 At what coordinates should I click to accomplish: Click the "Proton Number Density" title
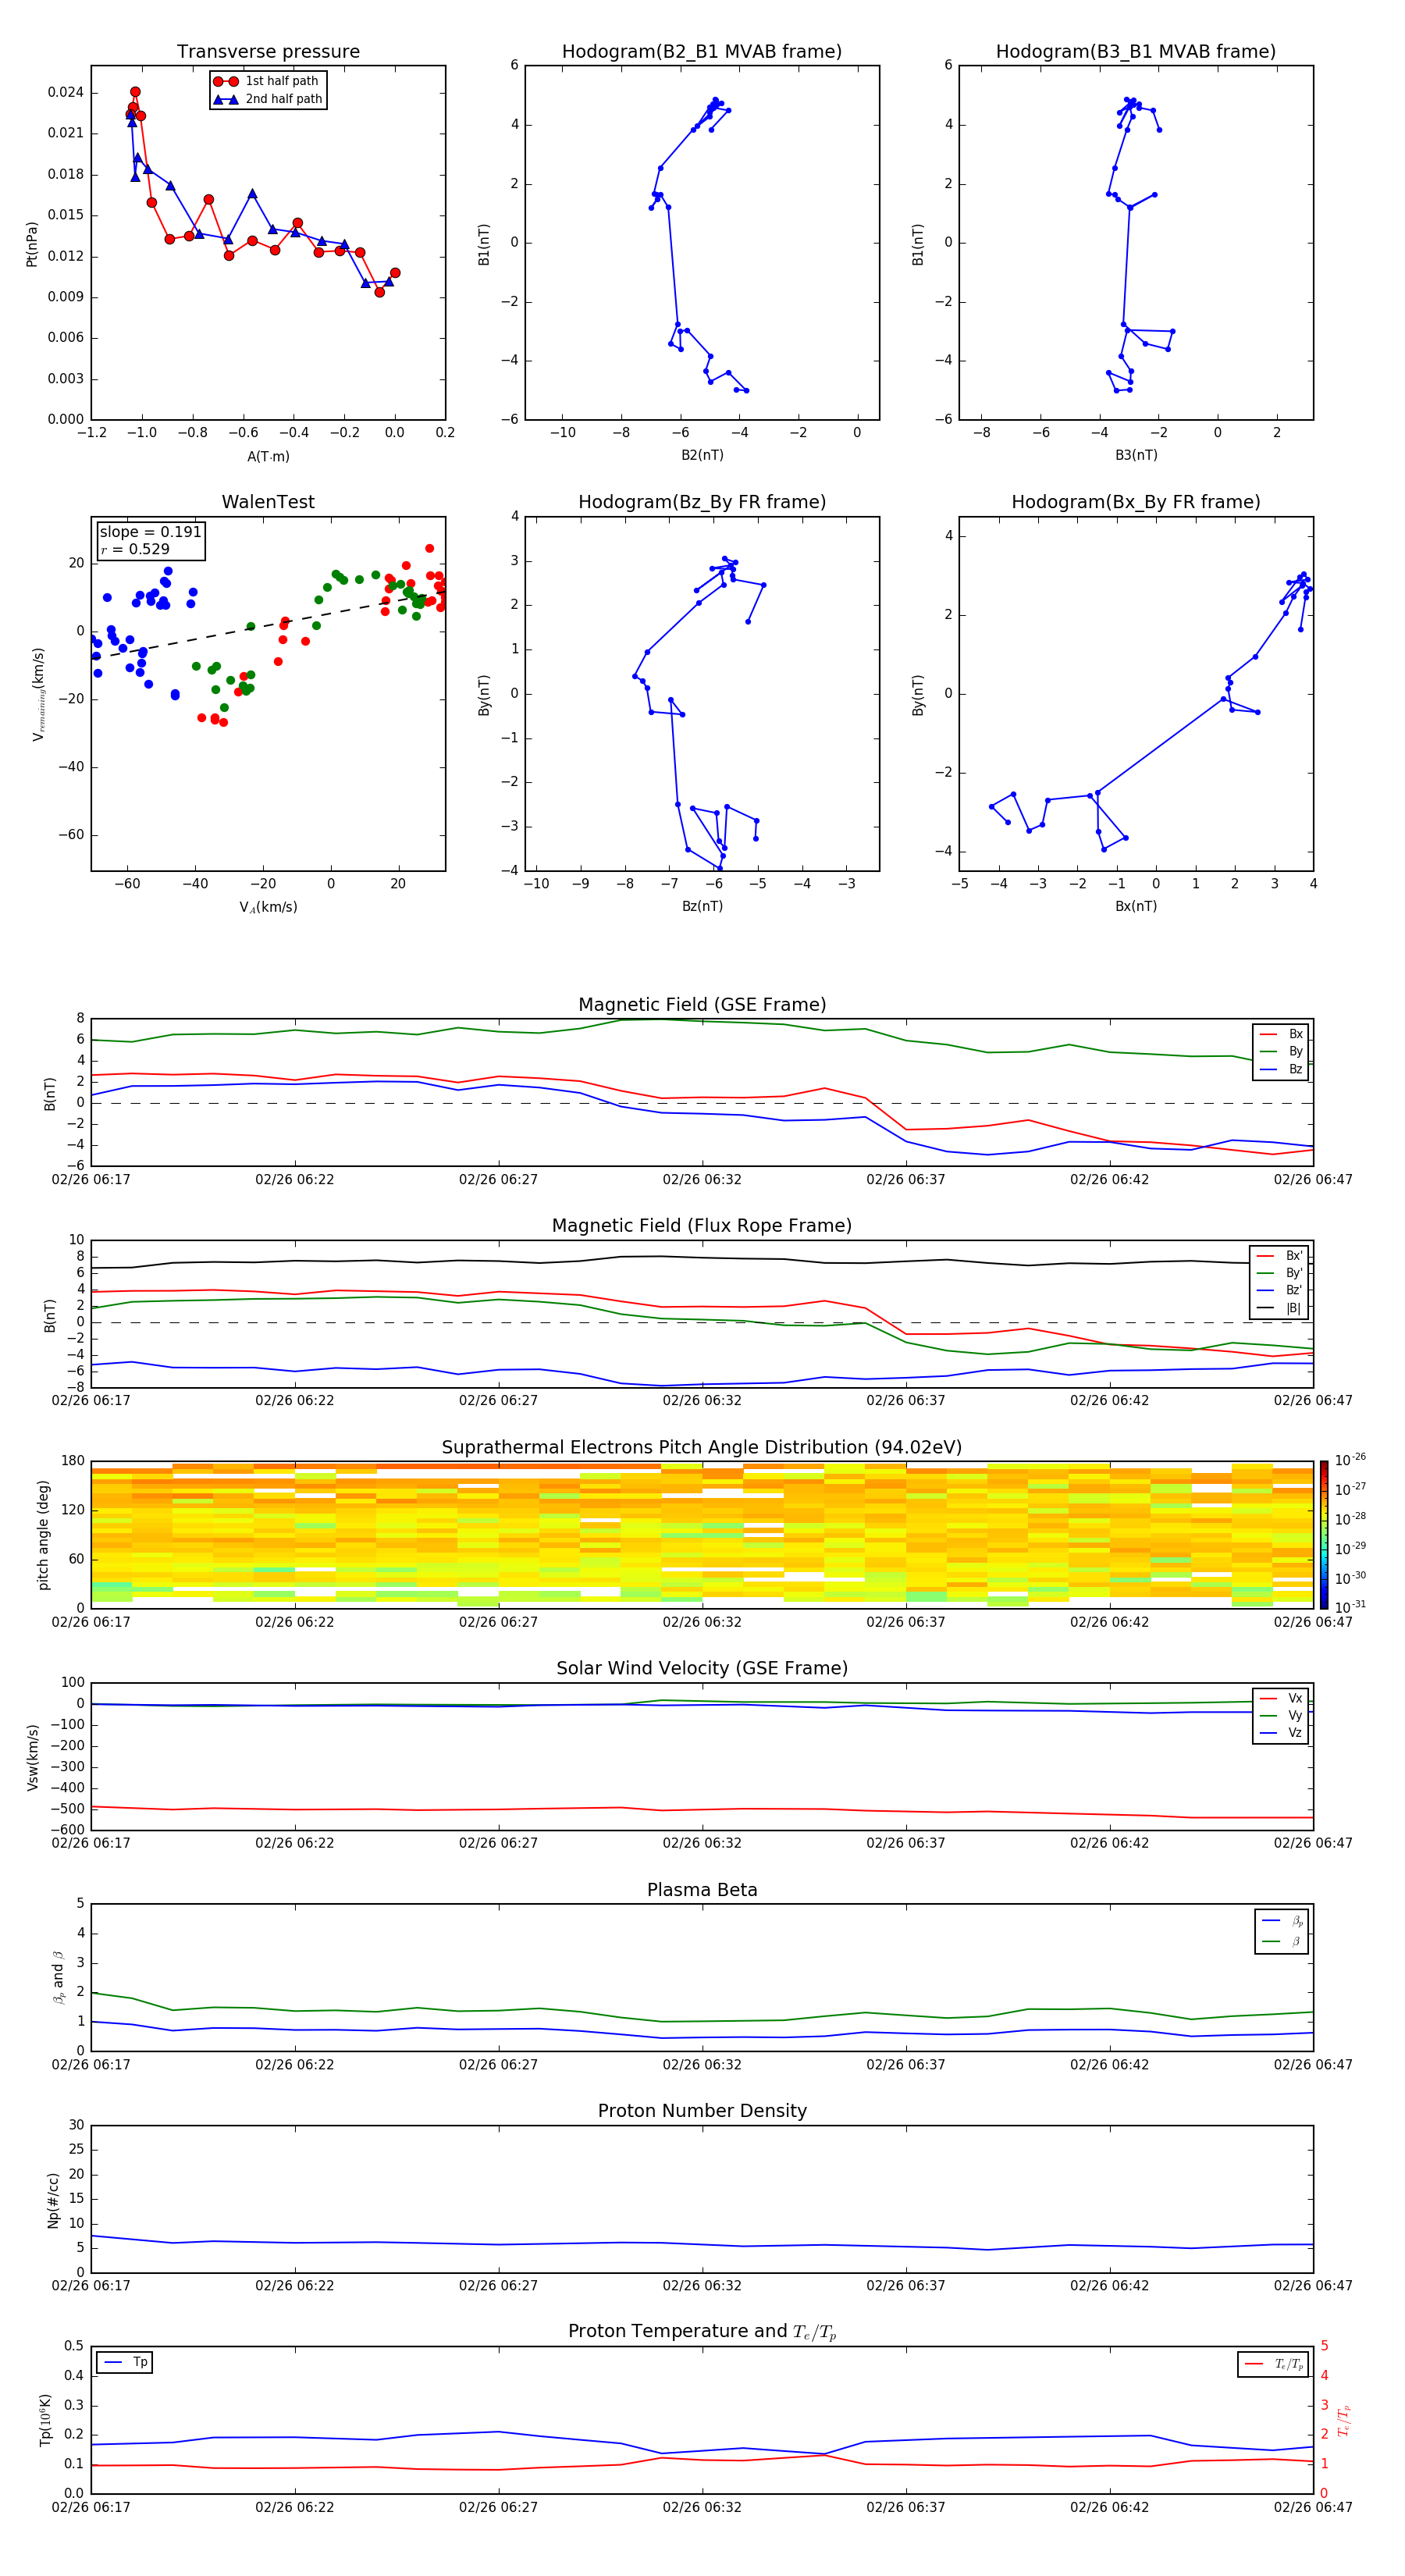(x=702, y=2111)
